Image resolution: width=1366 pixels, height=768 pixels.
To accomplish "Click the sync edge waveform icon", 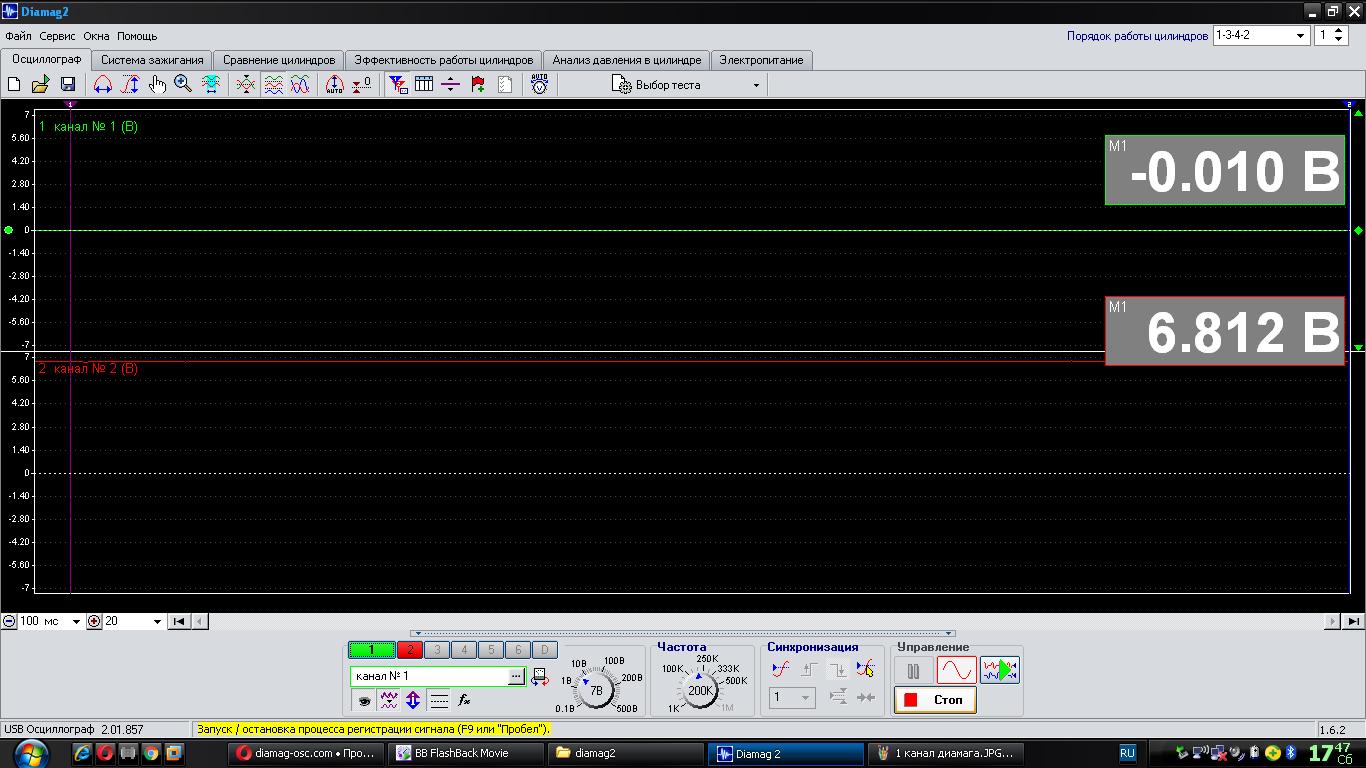I will click(781, 669).
